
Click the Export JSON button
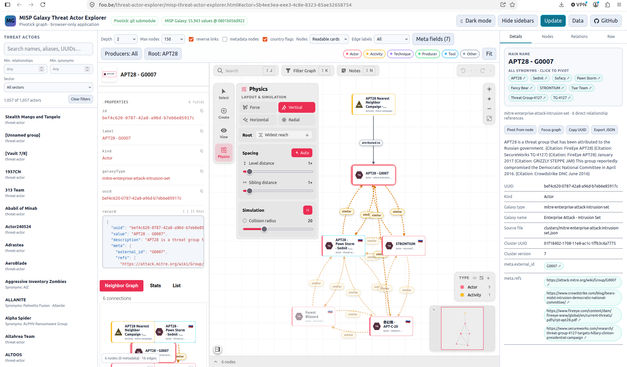tap(604, 130)
